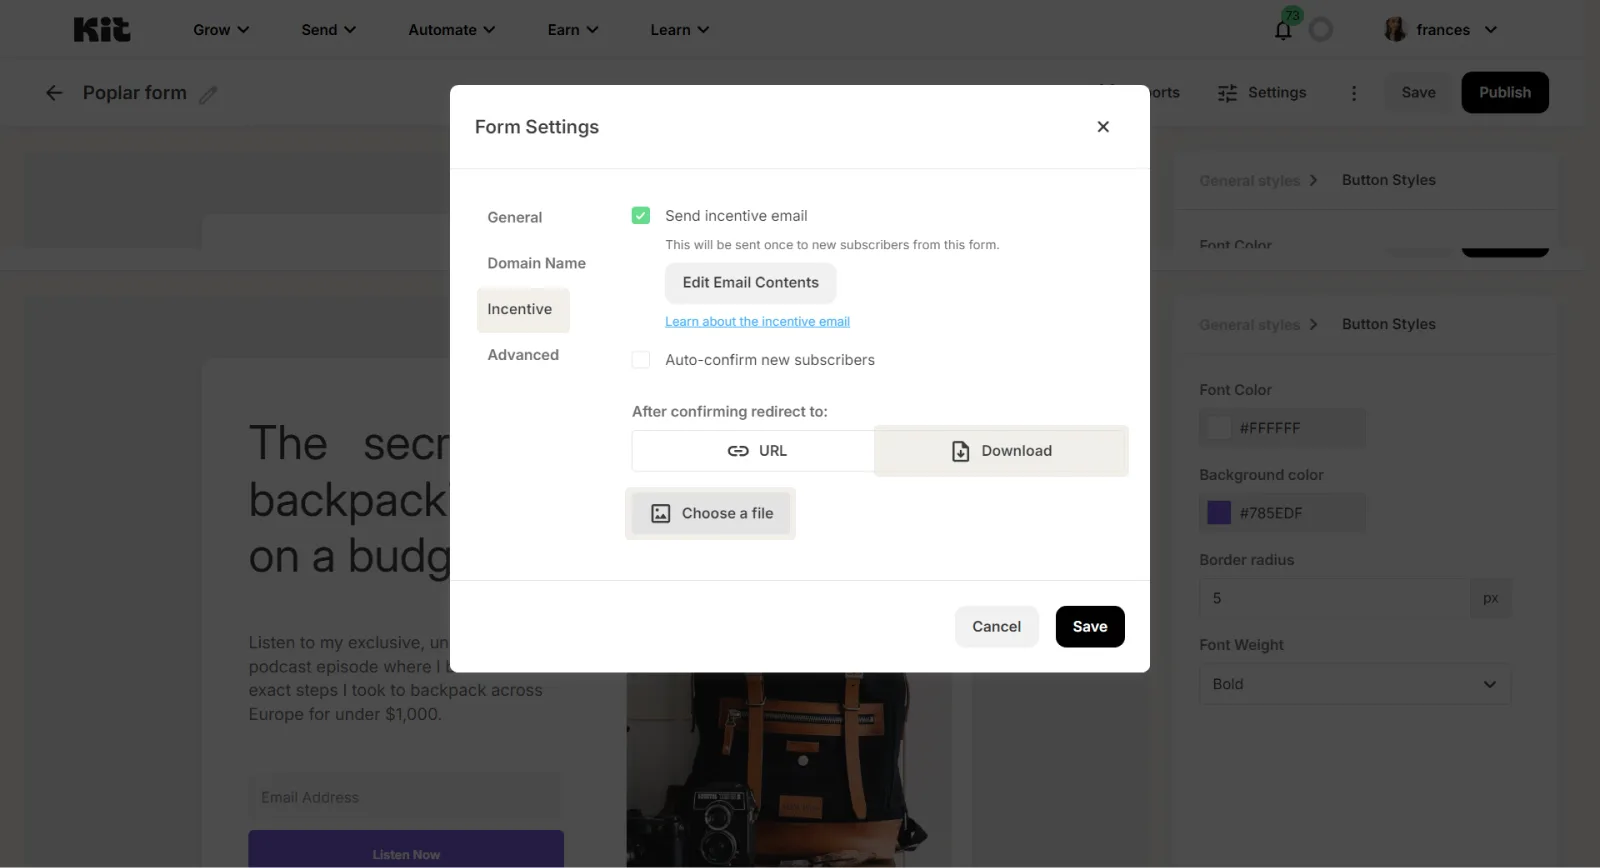Select the URL redirect option
1600x868 pixels.
coord(754,451)
